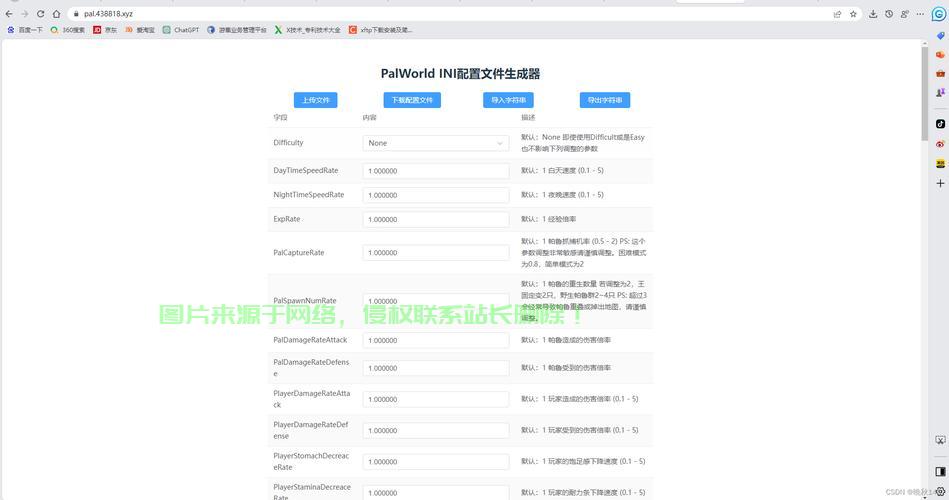The image size is (949, 500).
Task: Click the PalCaptureRate field label
Action: tap(298, 252)
